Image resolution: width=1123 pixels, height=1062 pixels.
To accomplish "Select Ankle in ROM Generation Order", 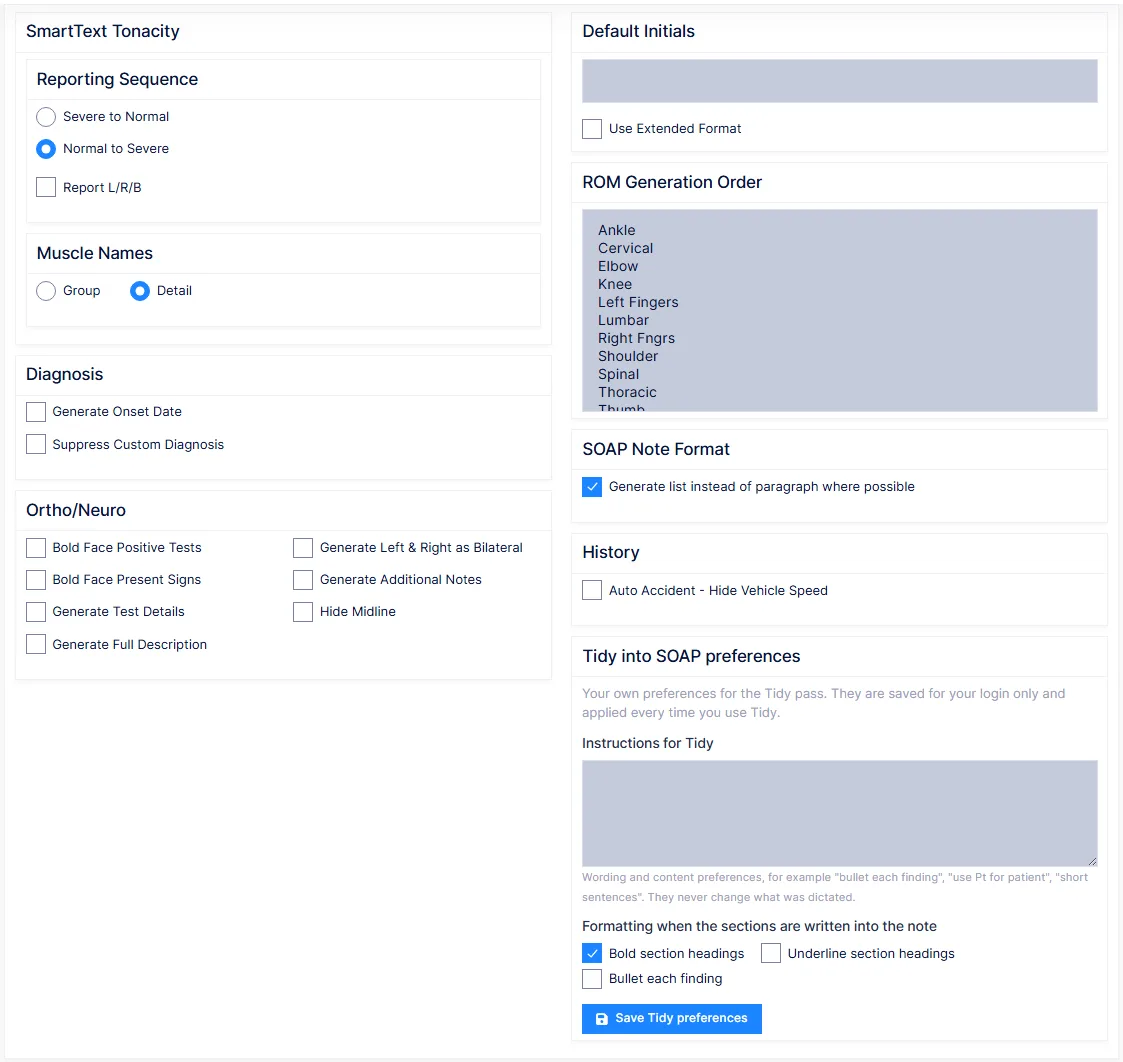I will 617,230.
